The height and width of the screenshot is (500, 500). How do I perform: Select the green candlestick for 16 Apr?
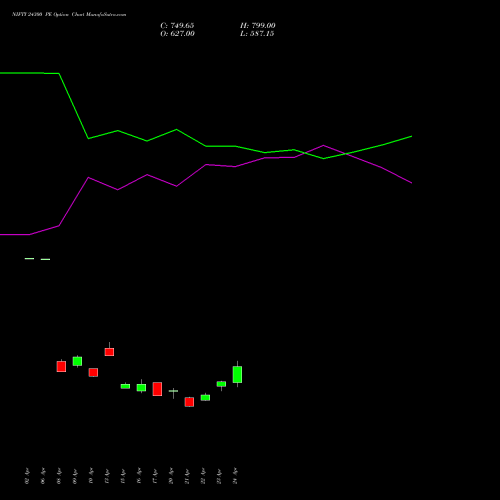(x=141, y=387)
